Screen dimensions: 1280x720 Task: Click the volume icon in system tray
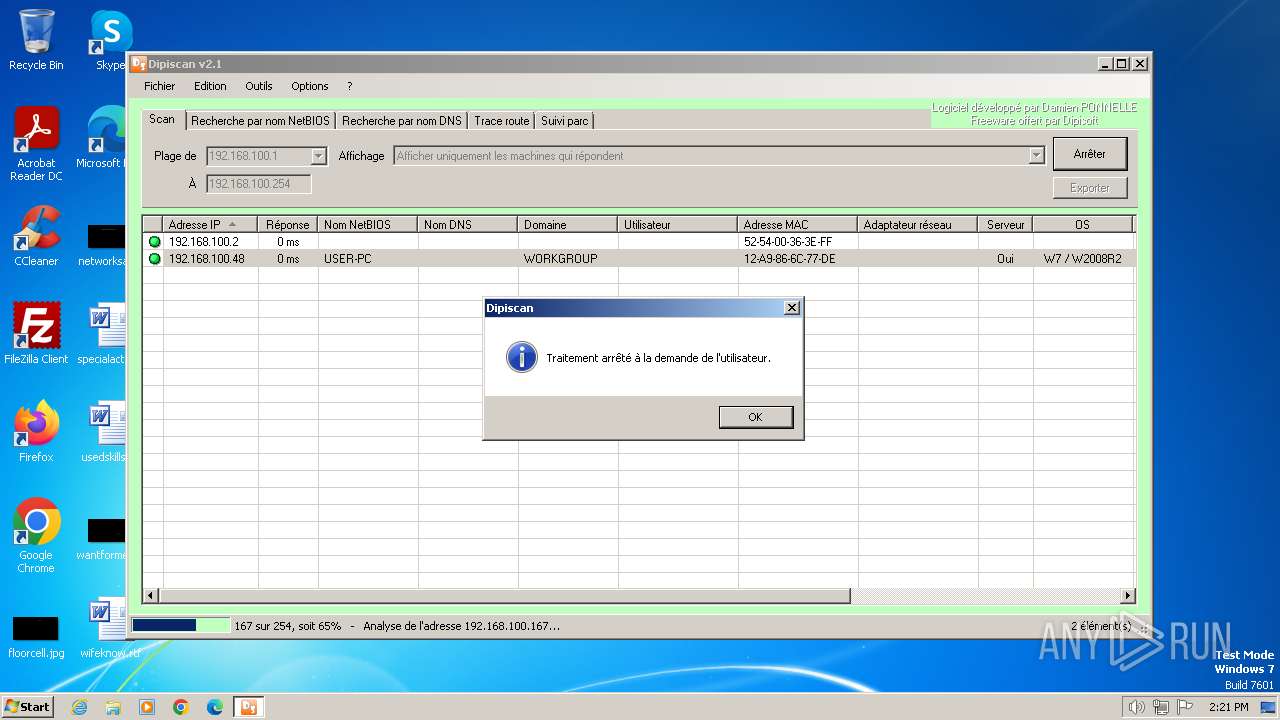(1136, 707)
